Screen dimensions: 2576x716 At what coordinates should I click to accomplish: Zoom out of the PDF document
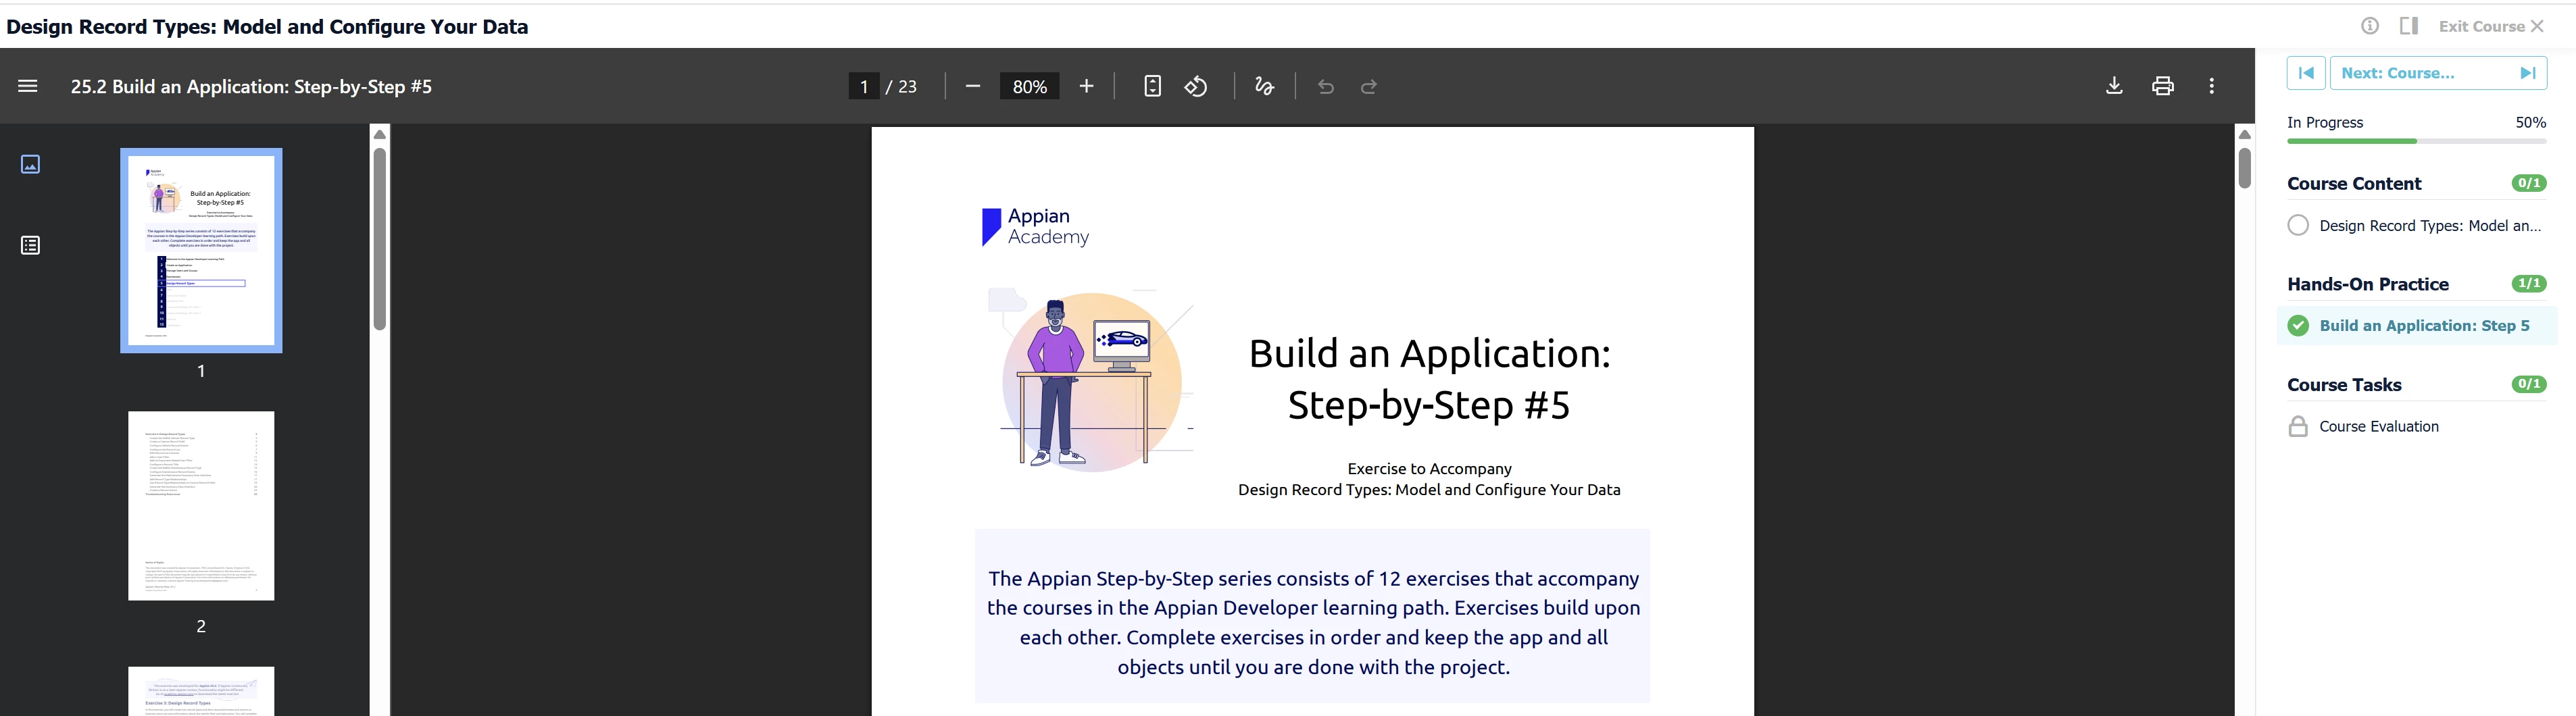click(x=973, y=86)
